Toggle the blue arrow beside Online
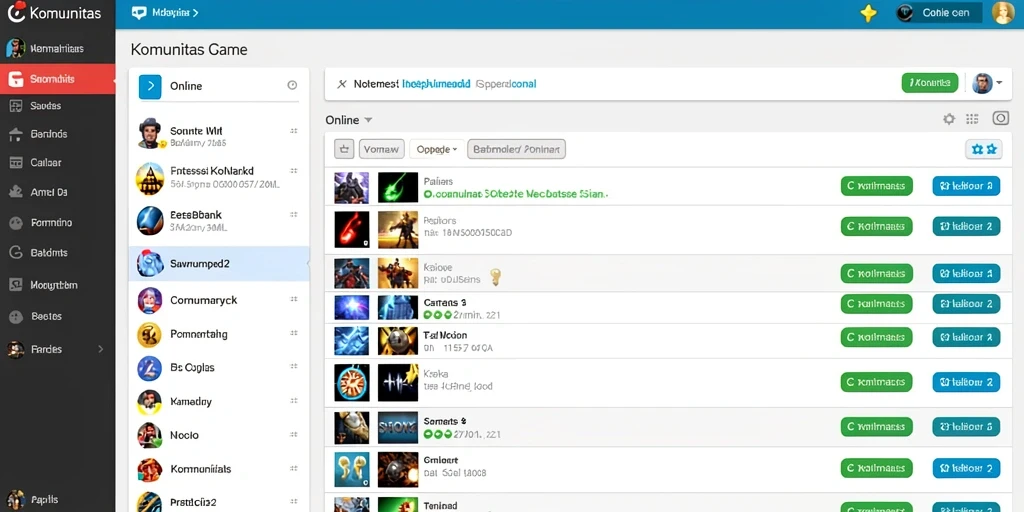Image resolution: width=1024 pixels, height=512 pixels. tap(150, 86)
